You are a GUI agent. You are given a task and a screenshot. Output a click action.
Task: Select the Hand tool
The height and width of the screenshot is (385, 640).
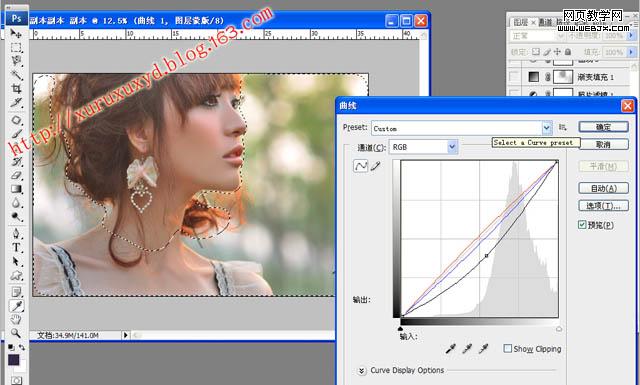(x=16, y=319)
